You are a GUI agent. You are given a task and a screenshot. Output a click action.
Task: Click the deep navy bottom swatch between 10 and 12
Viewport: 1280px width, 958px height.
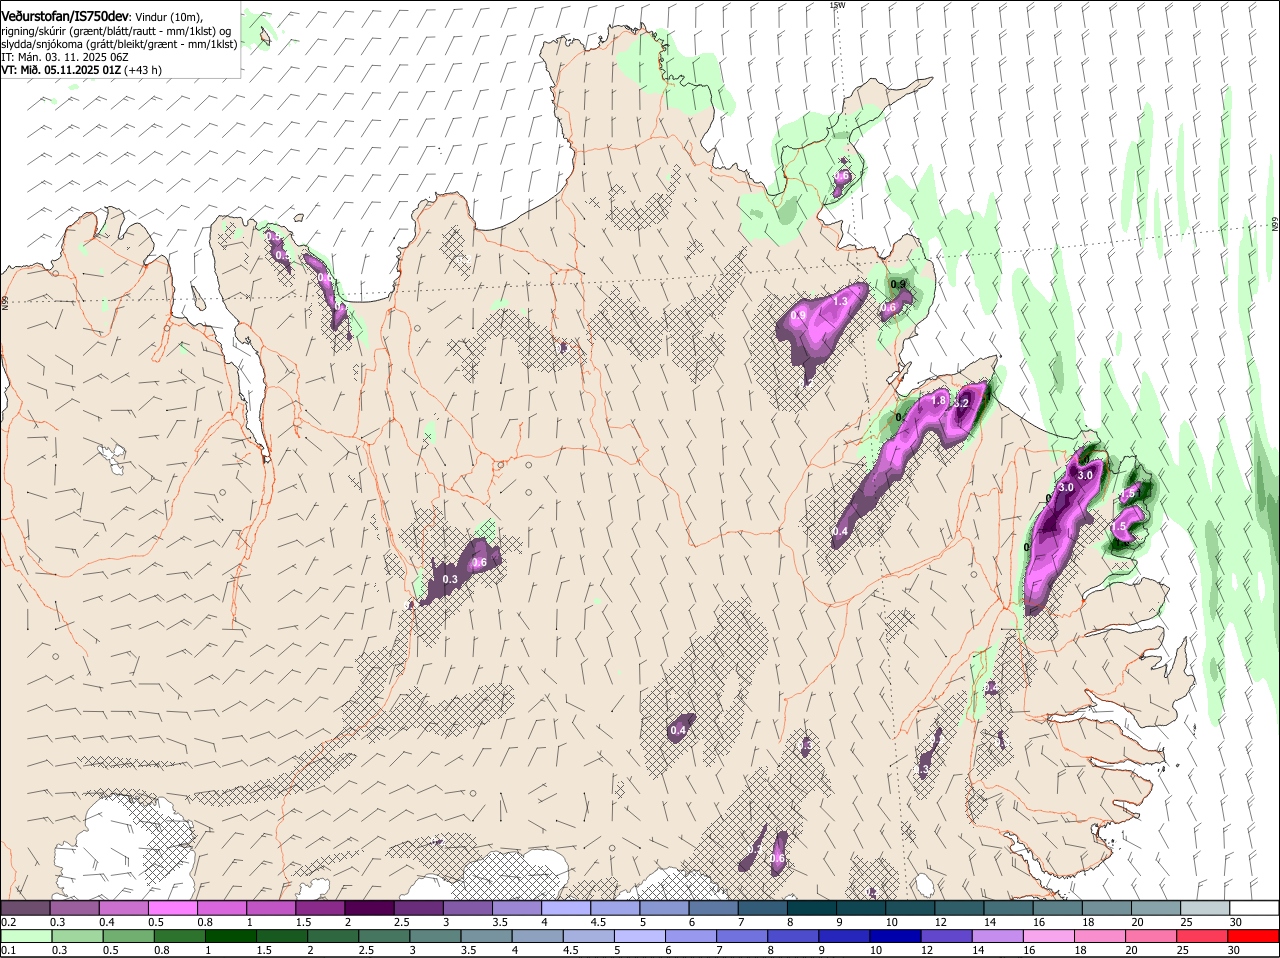897,936
